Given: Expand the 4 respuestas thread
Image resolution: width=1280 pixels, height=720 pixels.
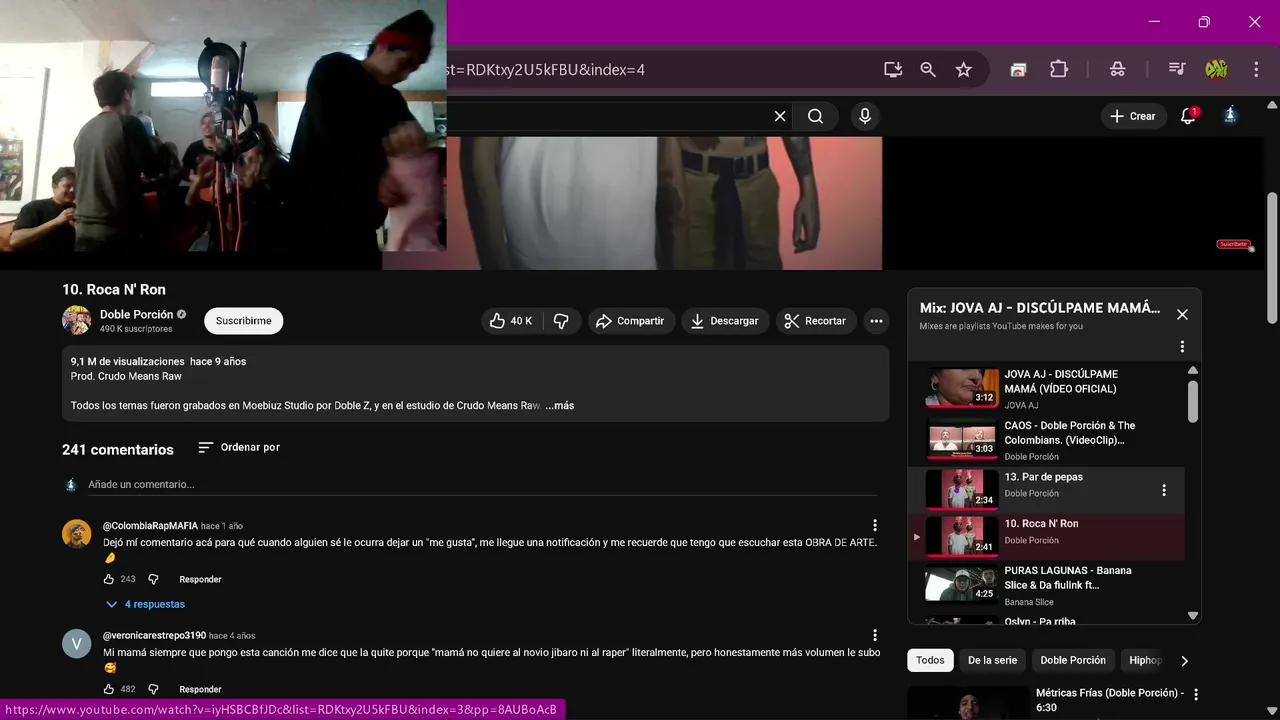Looking at the screenshot, I should tap(145, 604).
